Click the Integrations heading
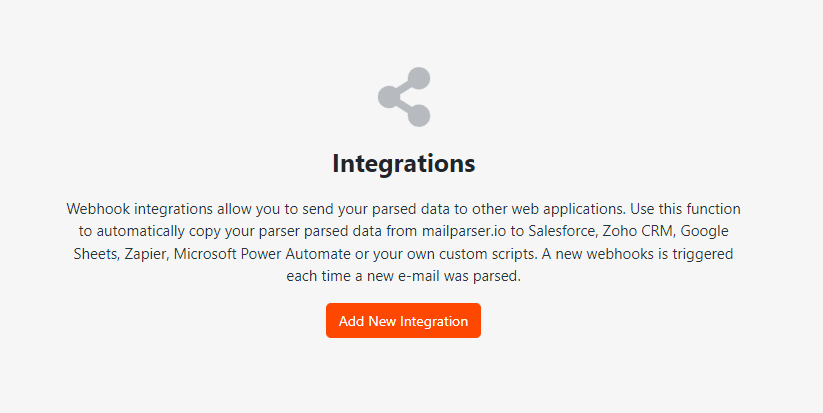 [404, 163]
